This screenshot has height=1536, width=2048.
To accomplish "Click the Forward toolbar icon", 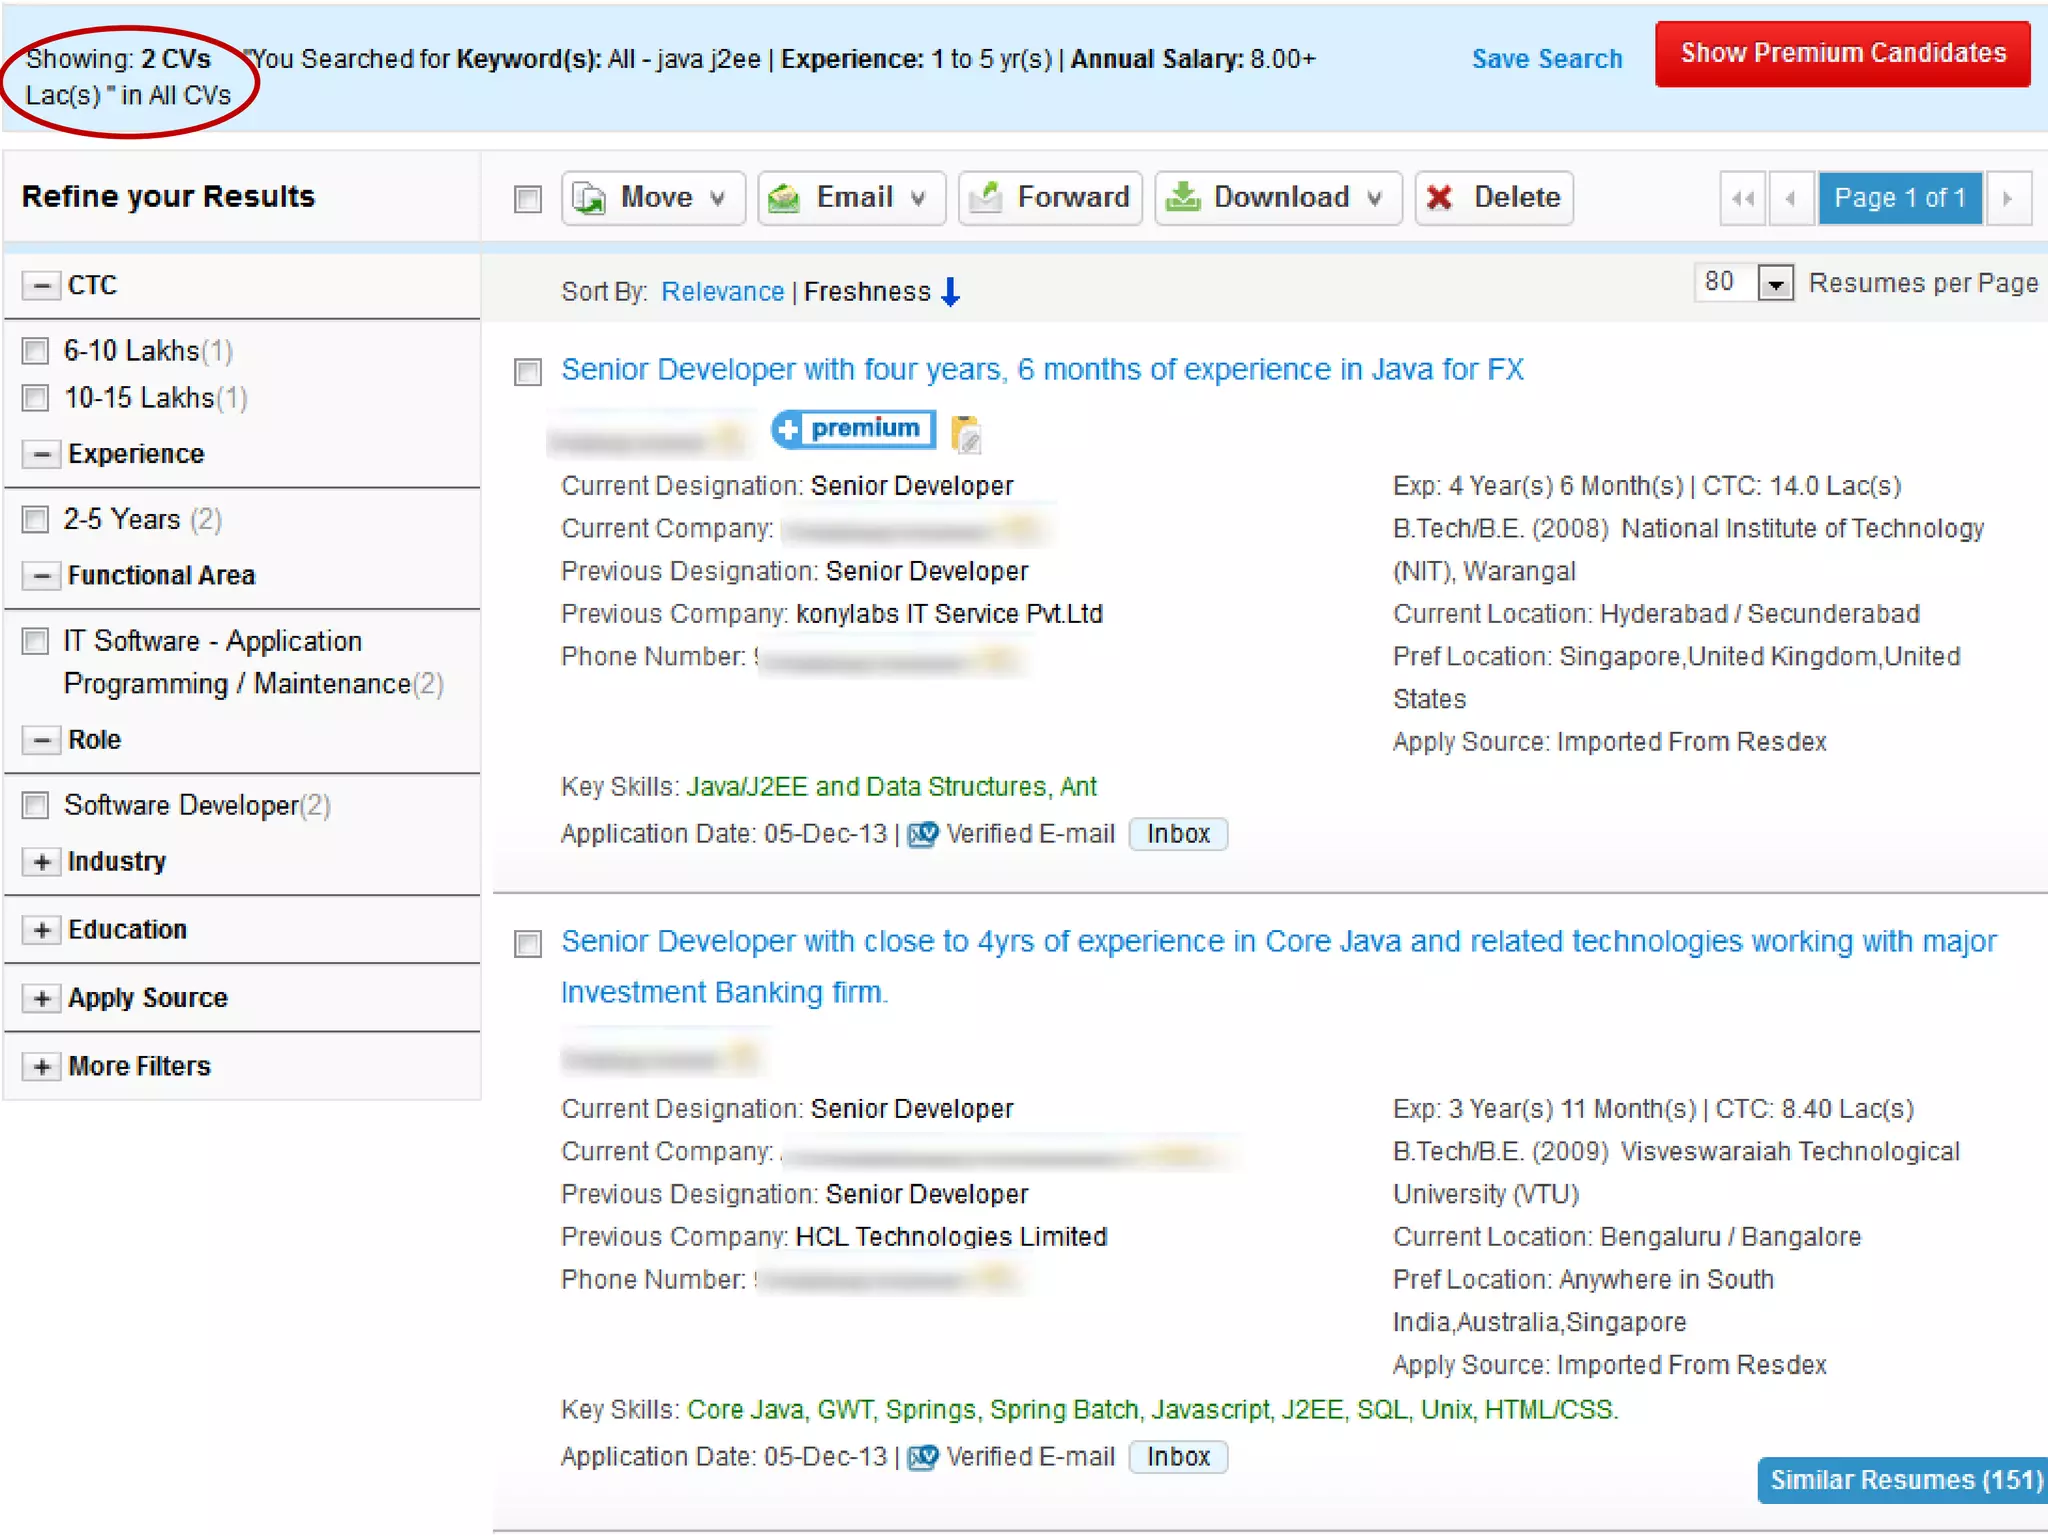I will click(x=986, y=197).
